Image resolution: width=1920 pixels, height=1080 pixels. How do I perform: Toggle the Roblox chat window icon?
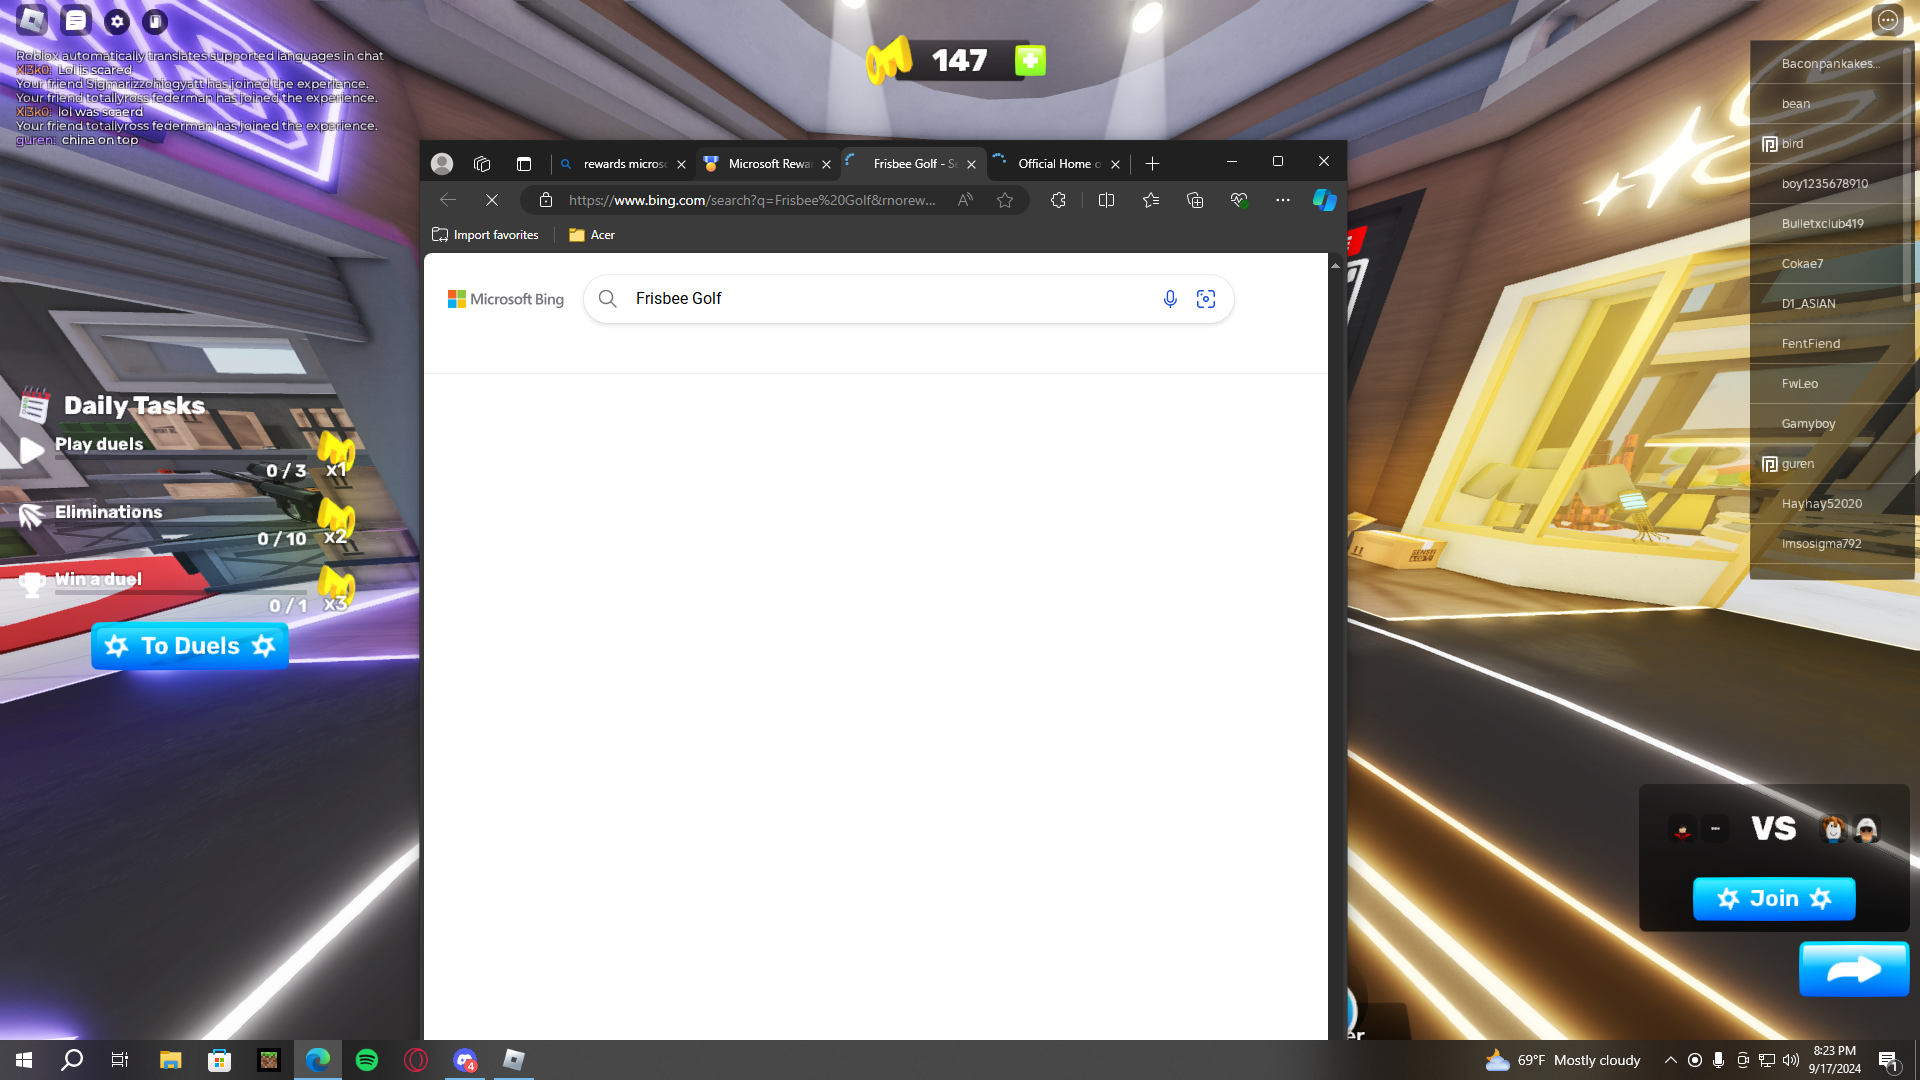pos(76,21)
